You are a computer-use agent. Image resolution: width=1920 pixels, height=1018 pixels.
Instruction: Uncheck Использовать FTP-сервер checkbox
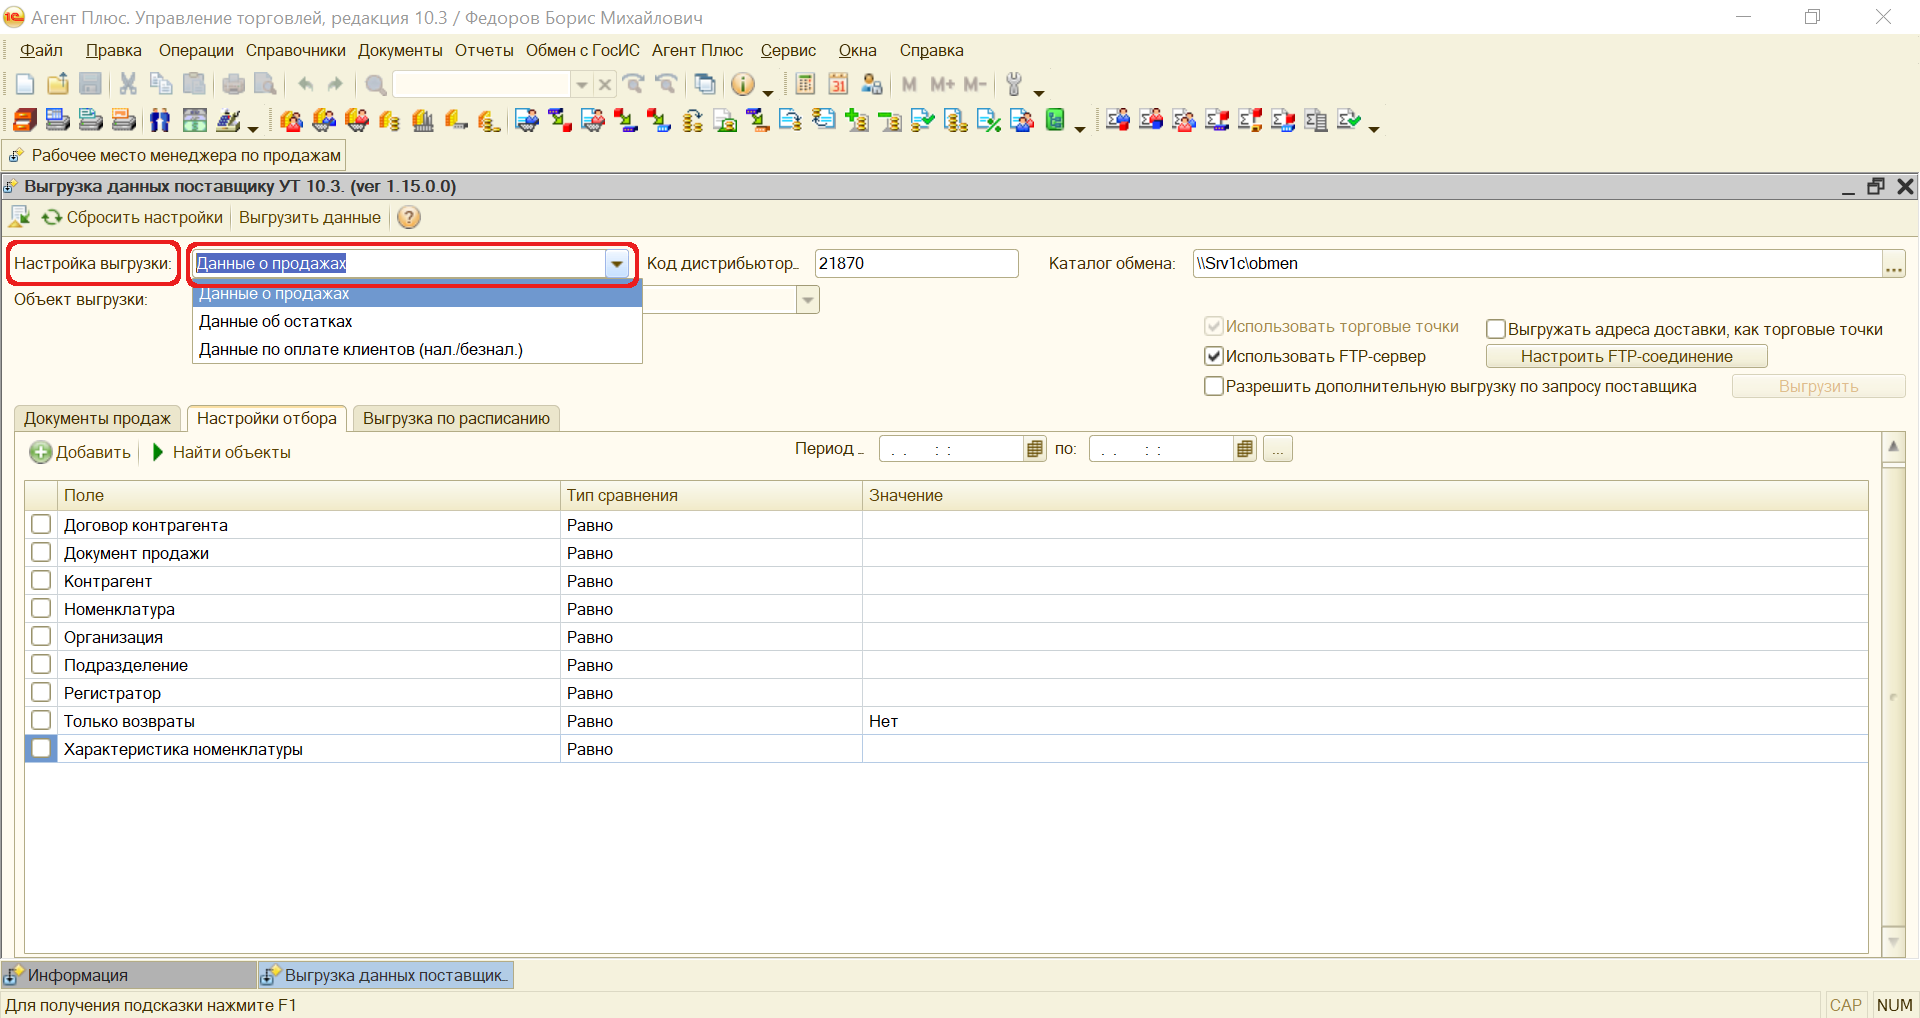1214,356
